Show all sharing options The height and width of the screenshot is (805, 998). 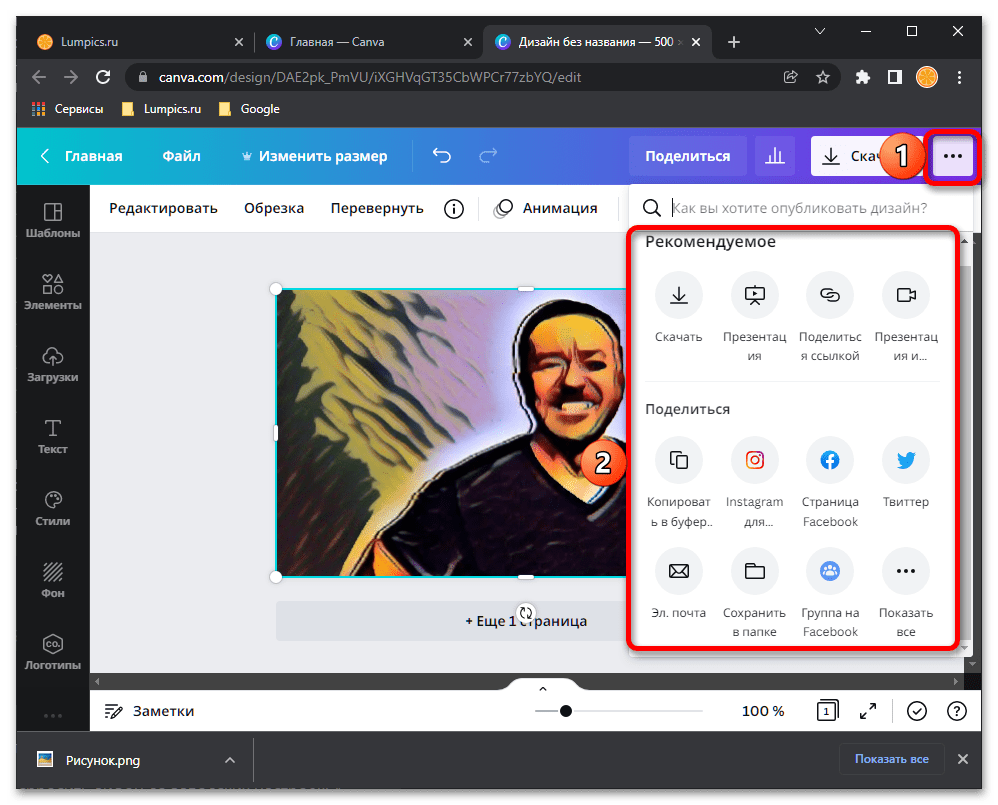point(906,572)
